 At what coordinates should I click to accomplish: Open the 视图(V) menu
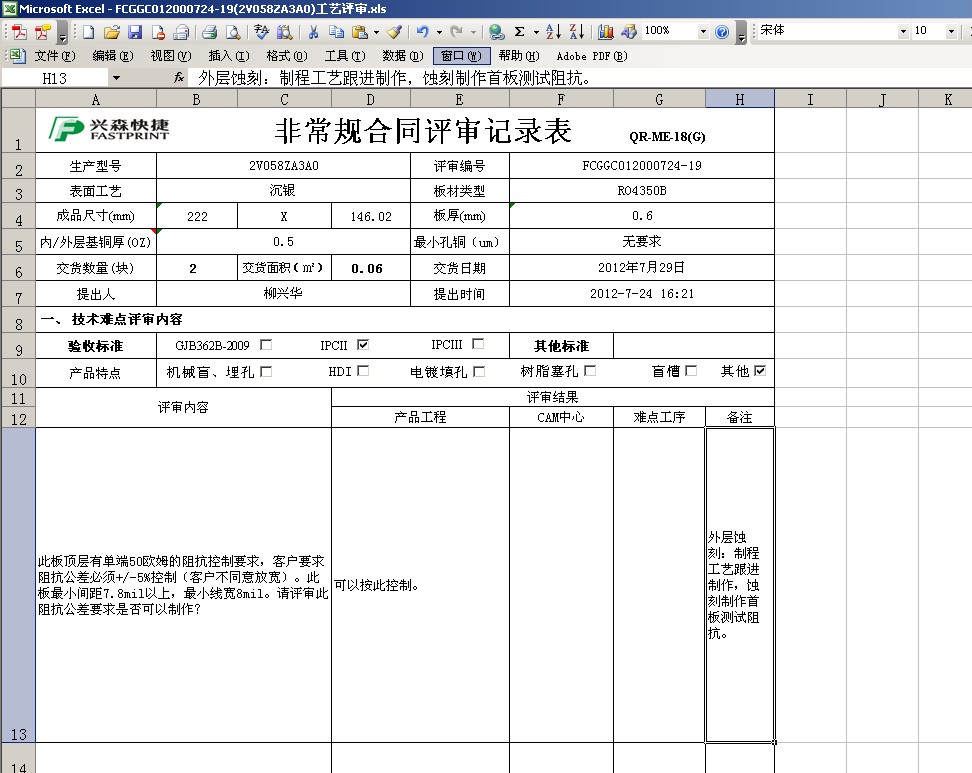(170, 56)
